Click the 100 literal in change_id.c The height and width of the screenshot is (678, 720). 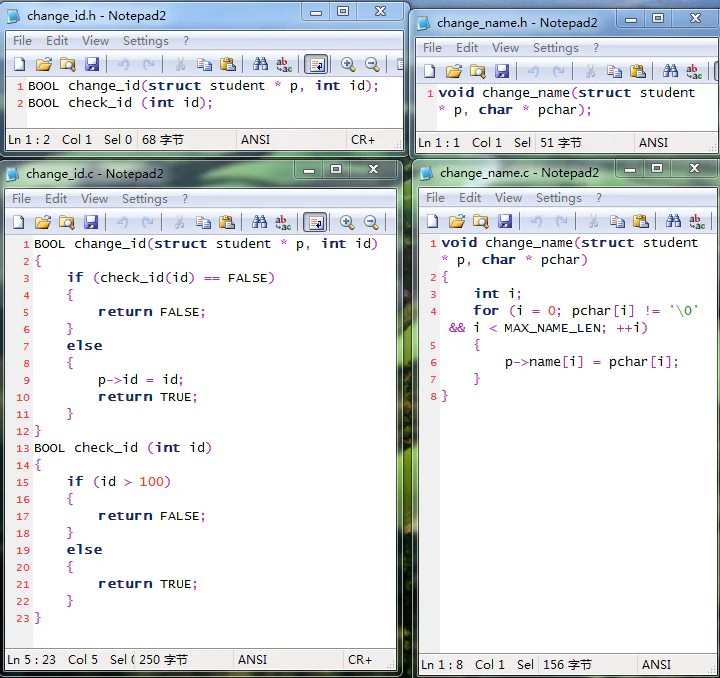(x=152, y=482)
